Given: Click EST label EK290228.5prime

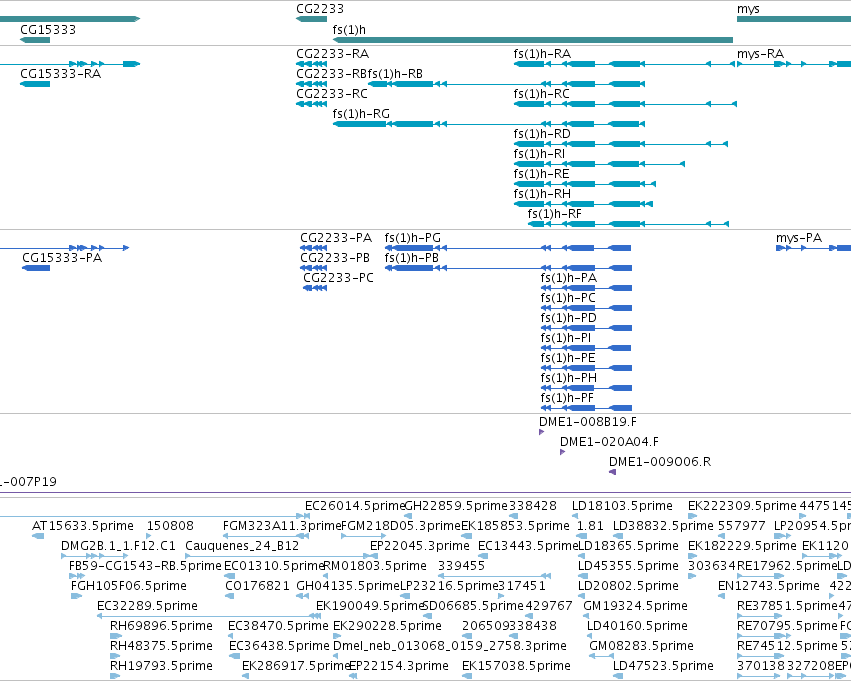Looking at the screenshot, I should coord(387,626).
